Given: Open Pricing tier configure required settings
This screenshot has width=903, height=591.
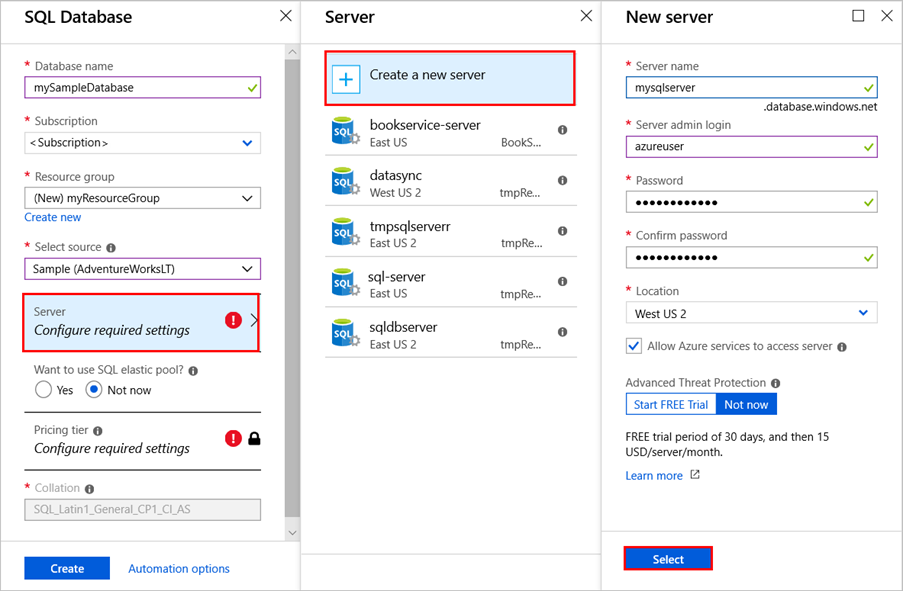Looking at the screenshot, I should [142, 440].
